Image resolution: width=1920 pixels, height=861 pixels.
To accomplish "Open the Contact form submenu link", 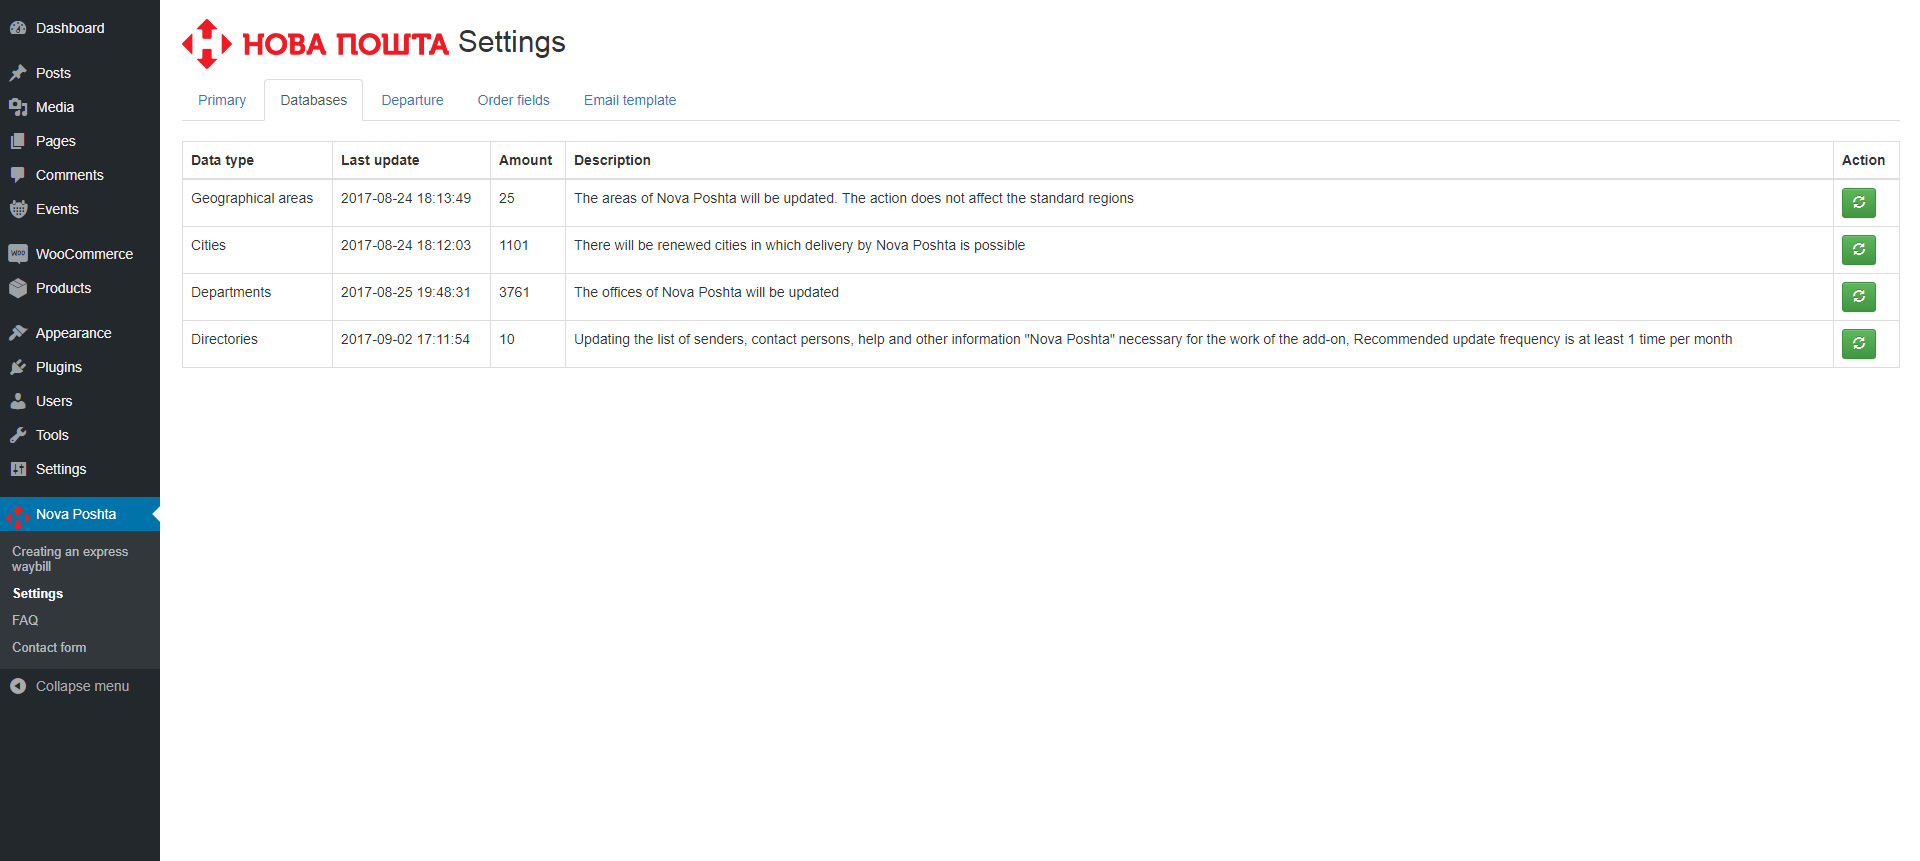I will click(x=49, y=647).
